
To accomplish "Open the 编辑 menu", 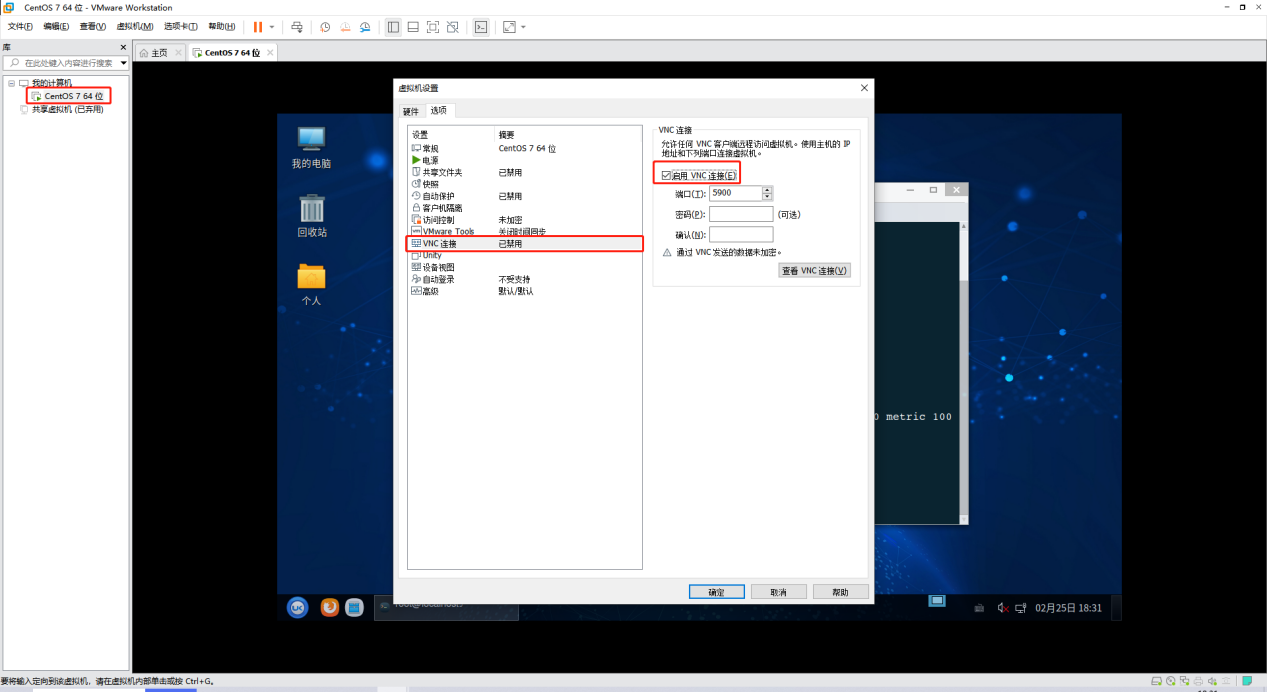I will pos(56,27).
